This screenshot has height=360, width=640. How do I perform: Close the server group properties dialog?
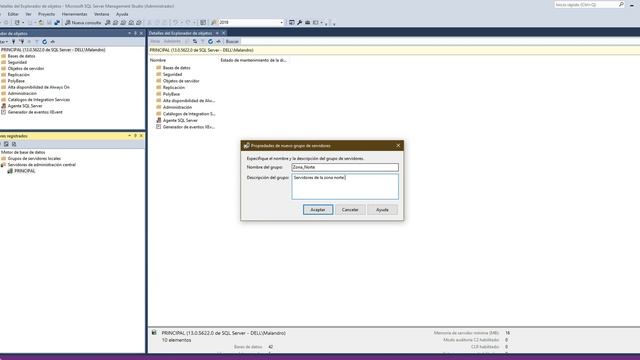coord(398,145)
